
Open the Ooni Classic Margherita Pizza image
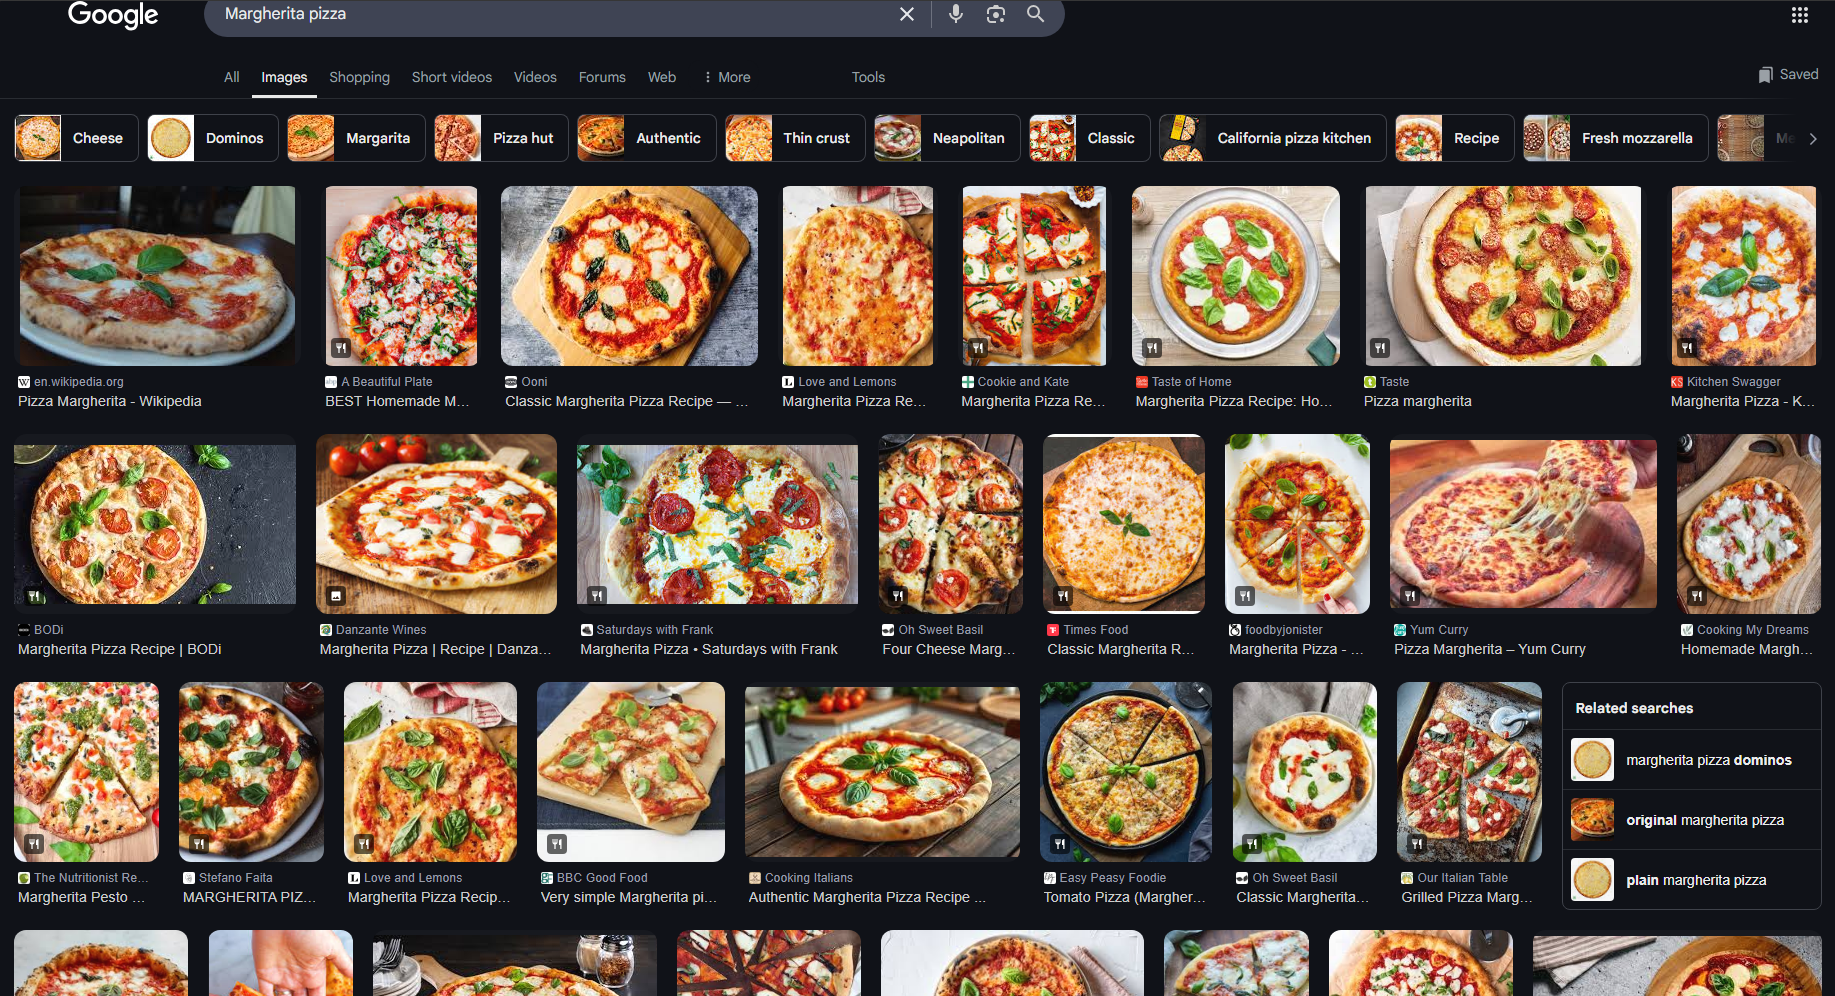click(629, 276)
